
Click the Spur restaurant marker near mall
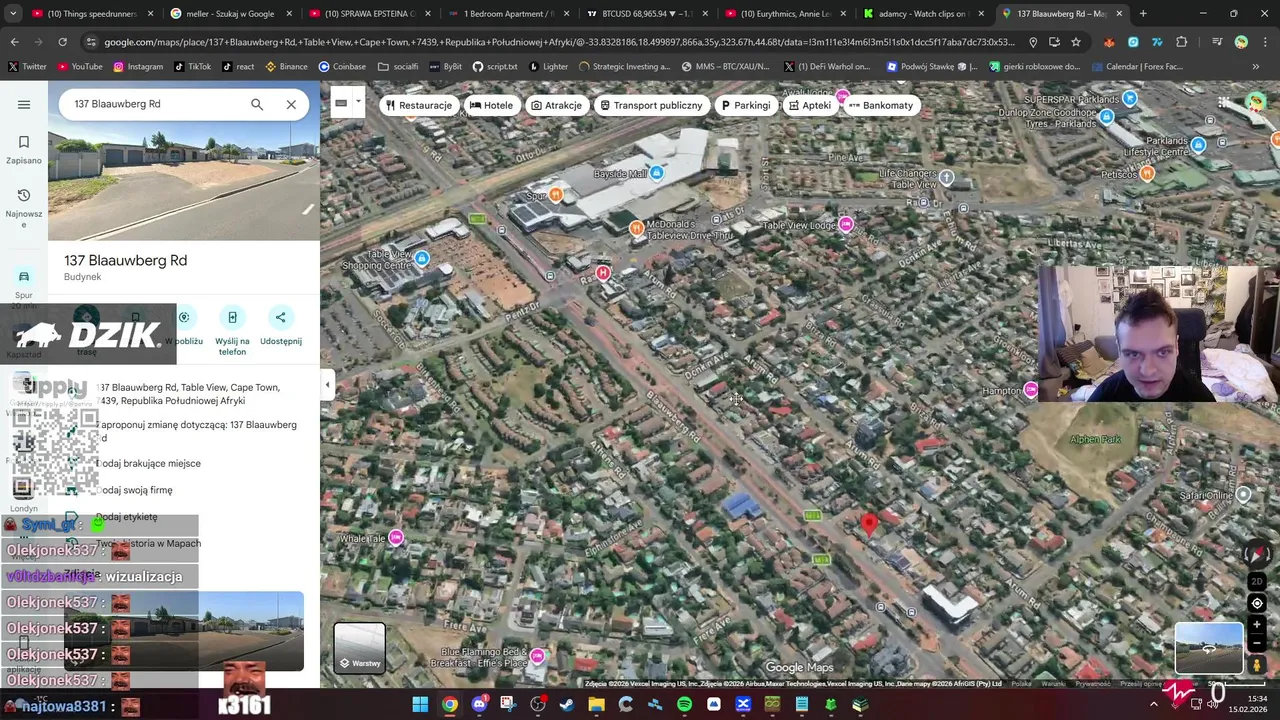[x=556, y=194]
